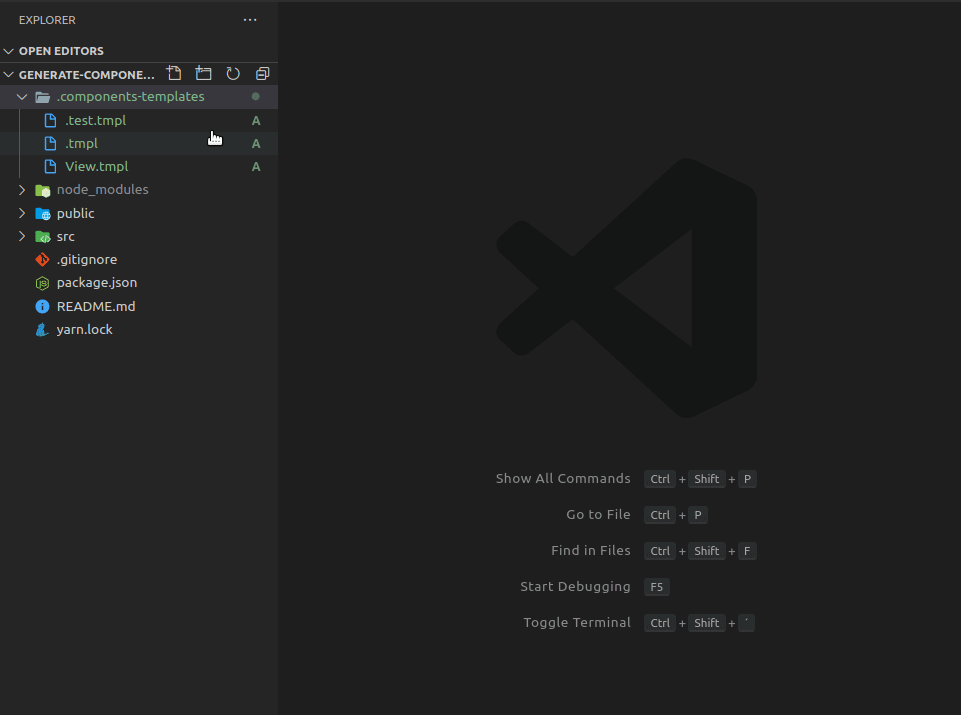Collapse the GENERATE-COMPONE... project section chevron
This screenshot has height=715, width=961.
click(9, 75)
